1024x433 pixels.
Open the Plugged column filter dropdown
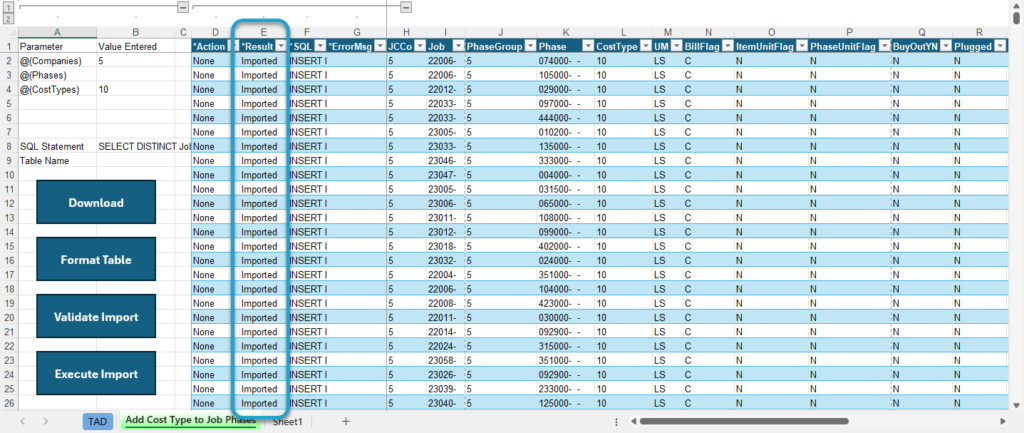pos(1001,46)
